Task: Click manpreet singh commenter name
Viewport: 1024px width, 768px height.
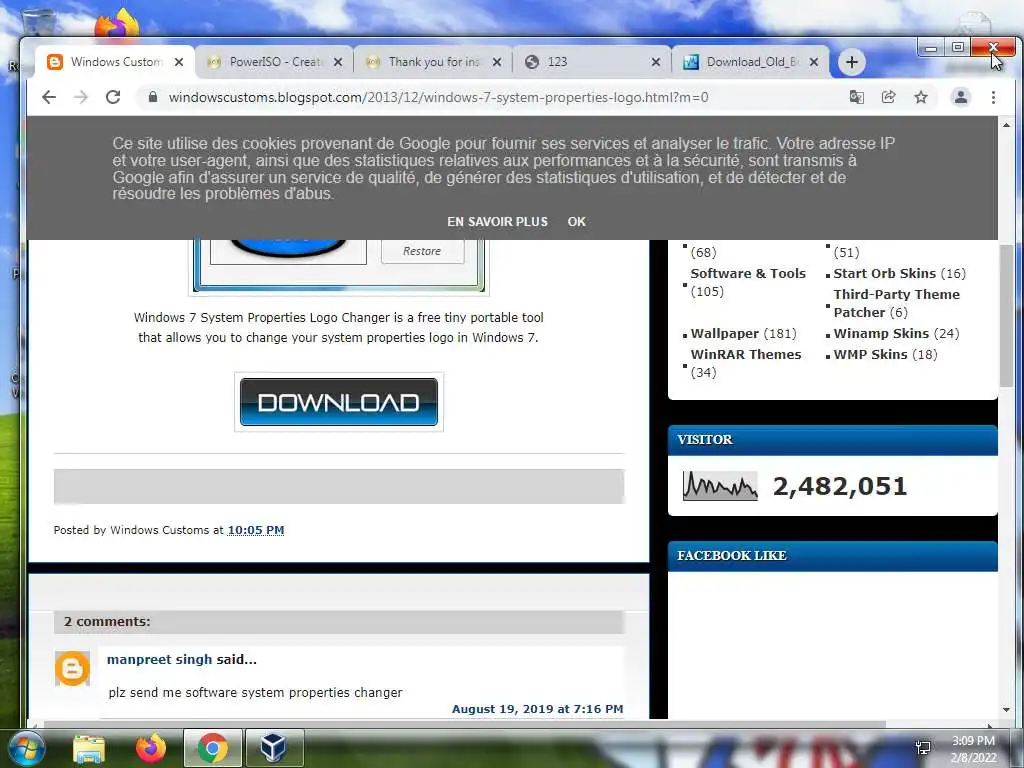Action: click(159, 660)
